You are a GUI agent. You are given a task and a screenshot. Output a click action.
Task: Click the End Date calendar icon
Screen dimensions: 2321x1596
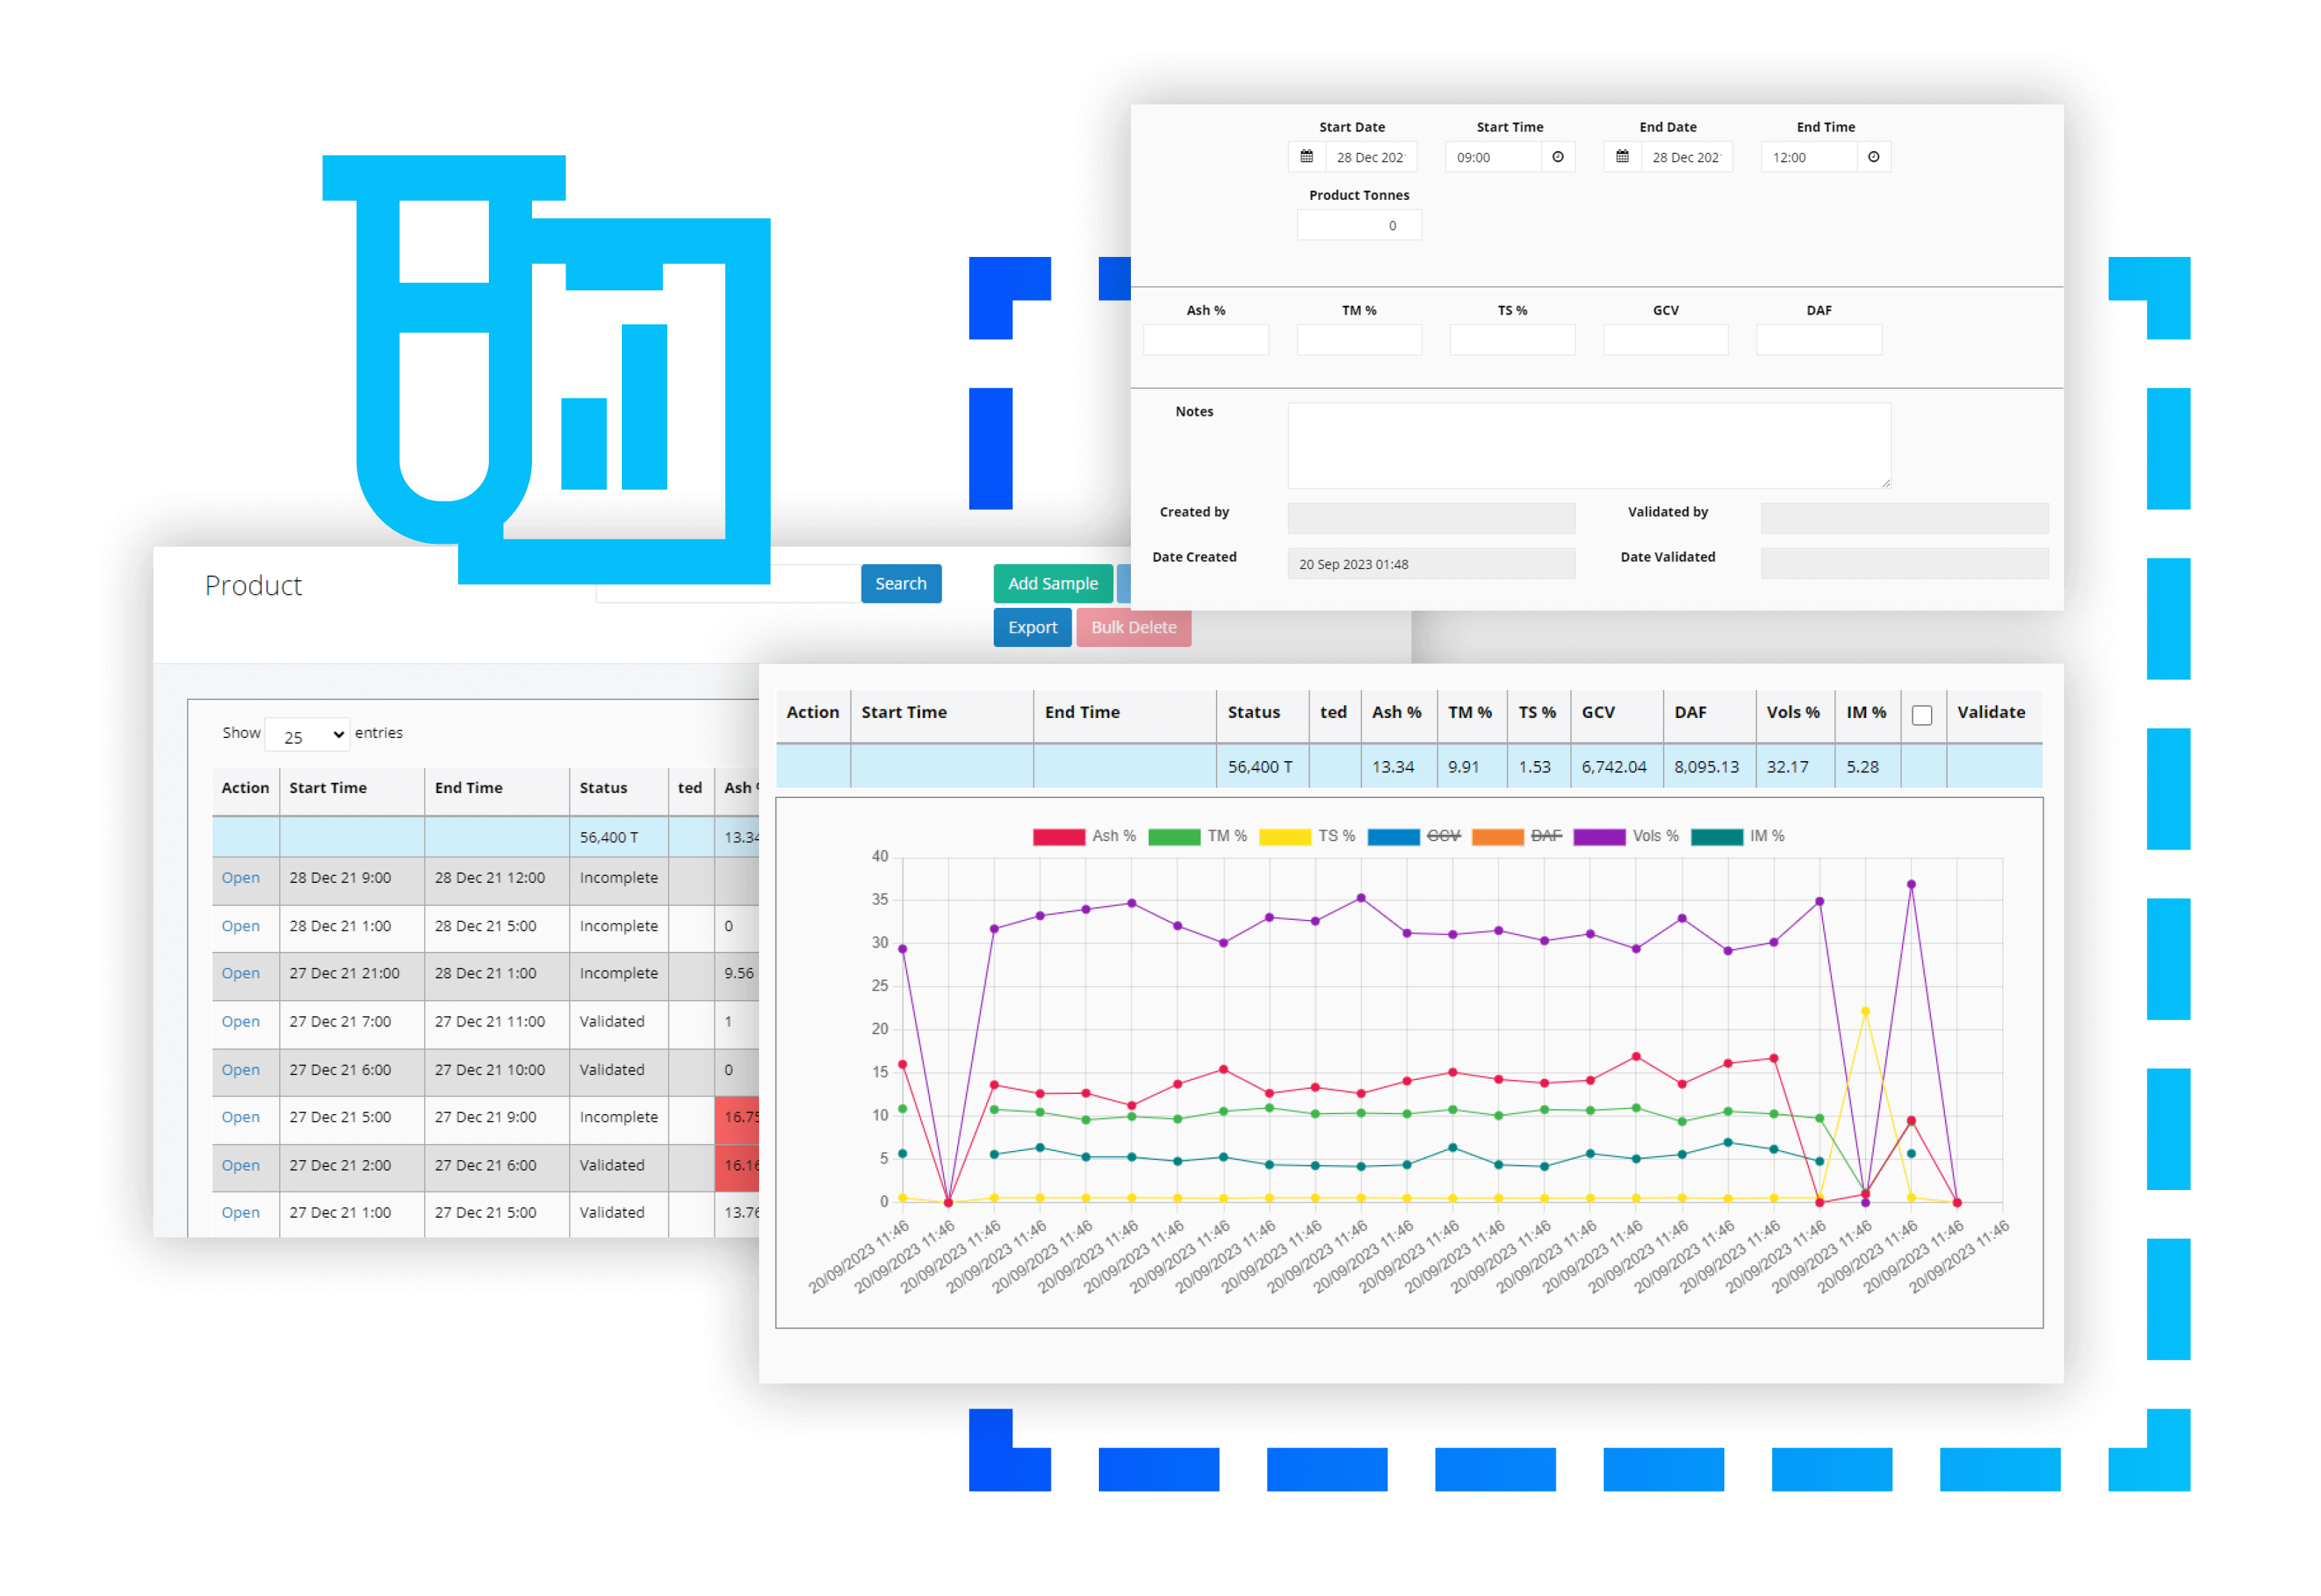(1622, 157)
